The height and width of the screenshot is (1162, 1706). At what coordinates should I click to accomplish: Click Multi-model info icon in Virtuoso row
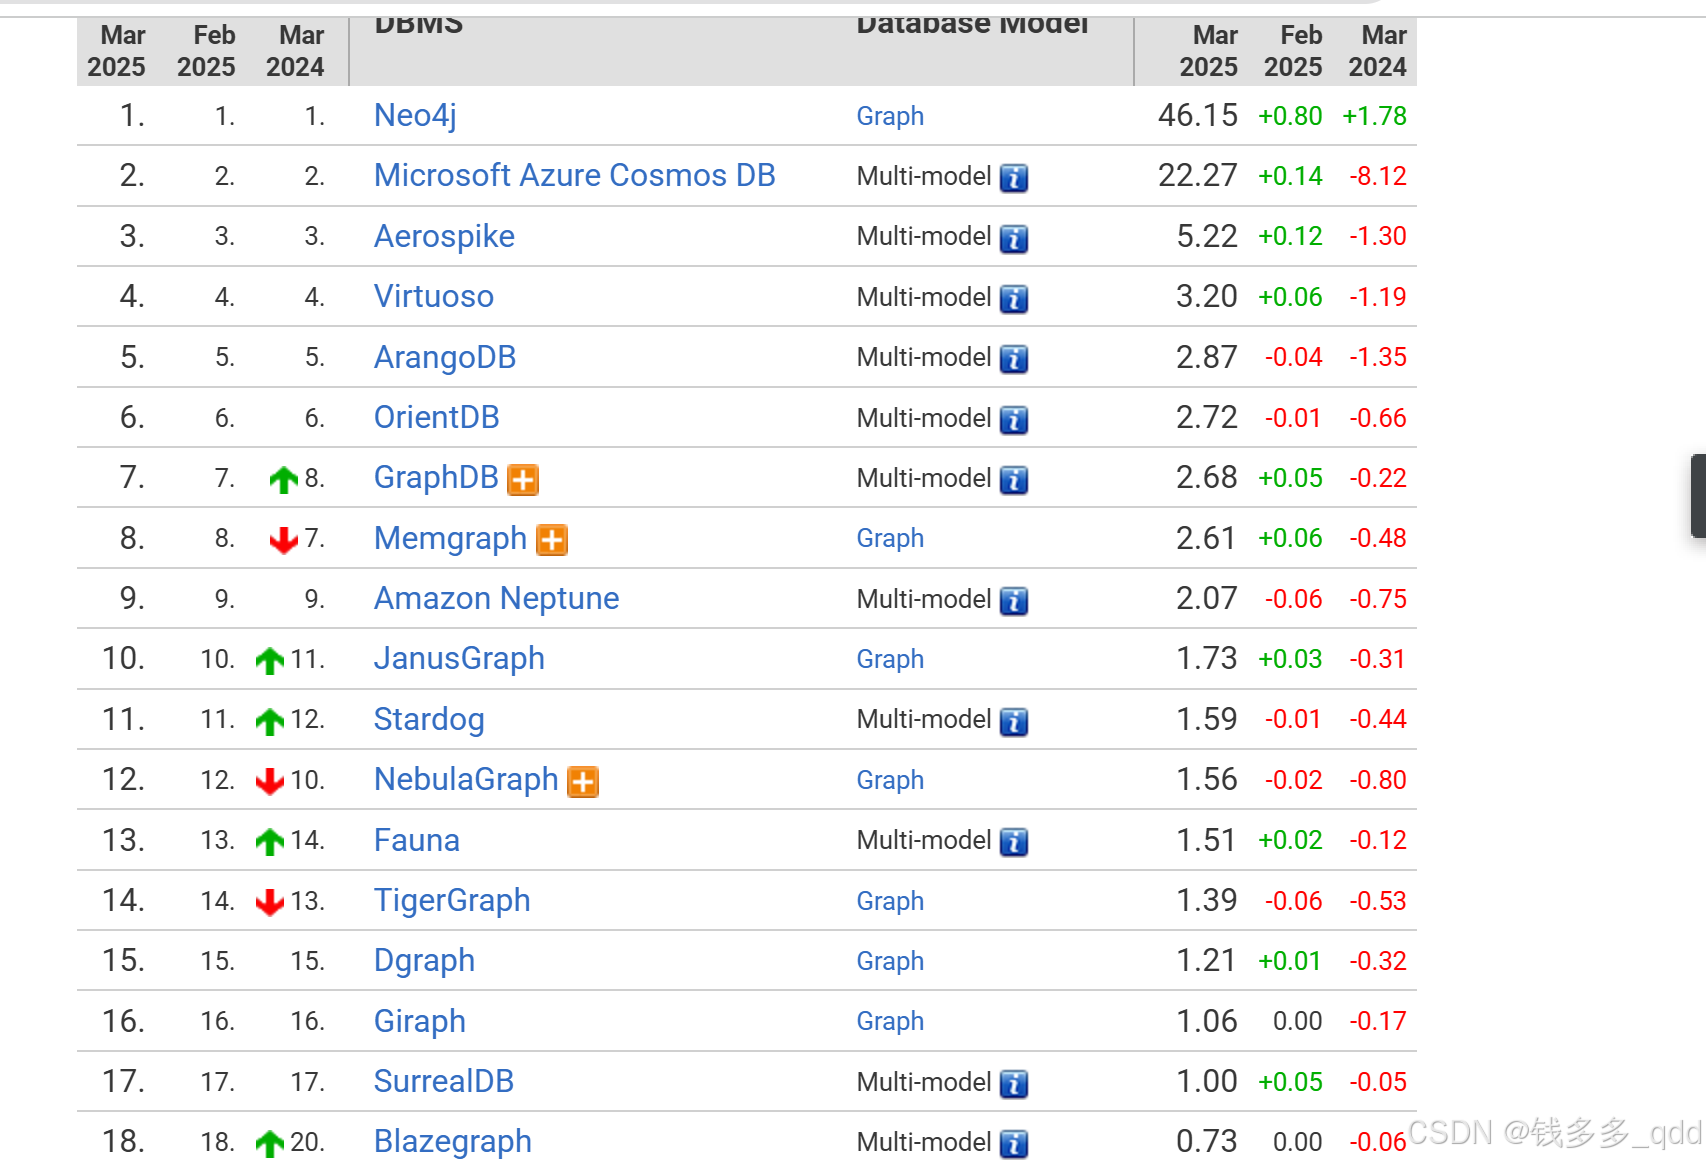click(x=1014, y=299)
